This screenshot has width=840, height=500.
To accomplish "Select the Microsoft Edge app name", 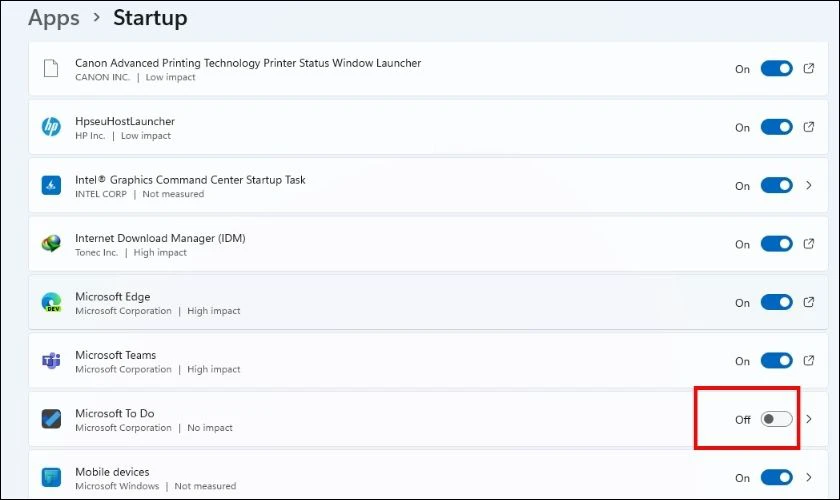I will (112, 296).
